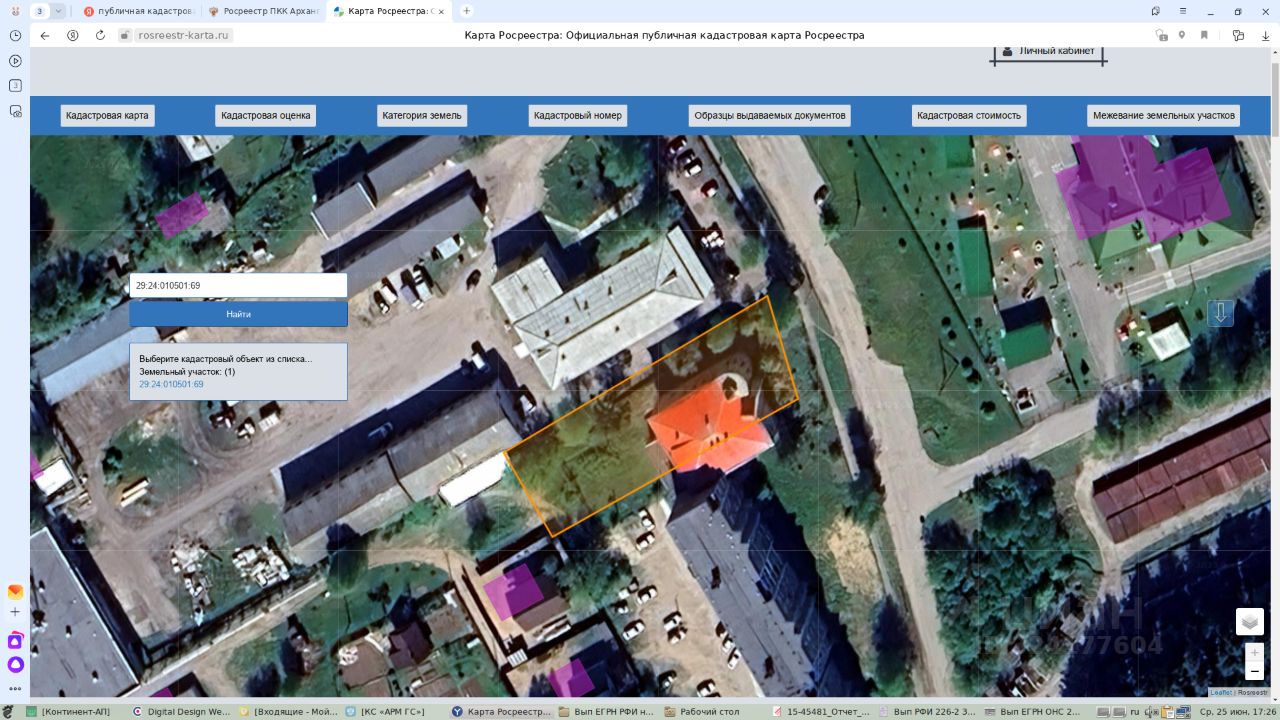Open the map layers switcher
1280x720 pixels.
click(x=1250, y=622)
